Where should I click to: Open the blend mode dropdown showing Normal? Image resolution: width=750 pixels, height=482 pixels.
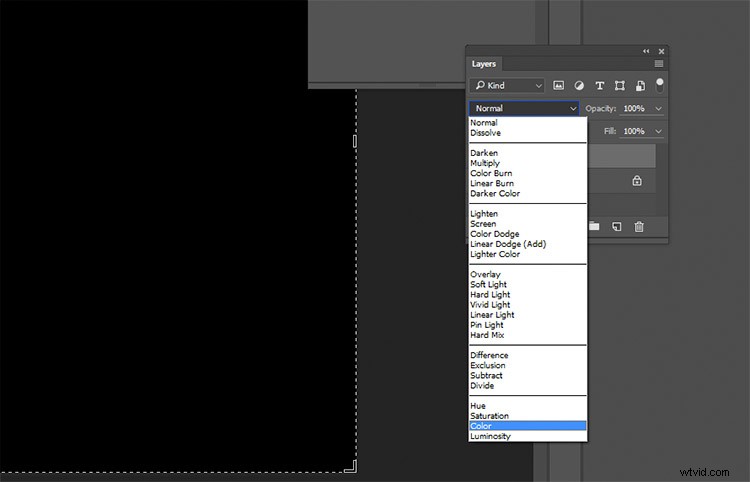tap(524, 109)
